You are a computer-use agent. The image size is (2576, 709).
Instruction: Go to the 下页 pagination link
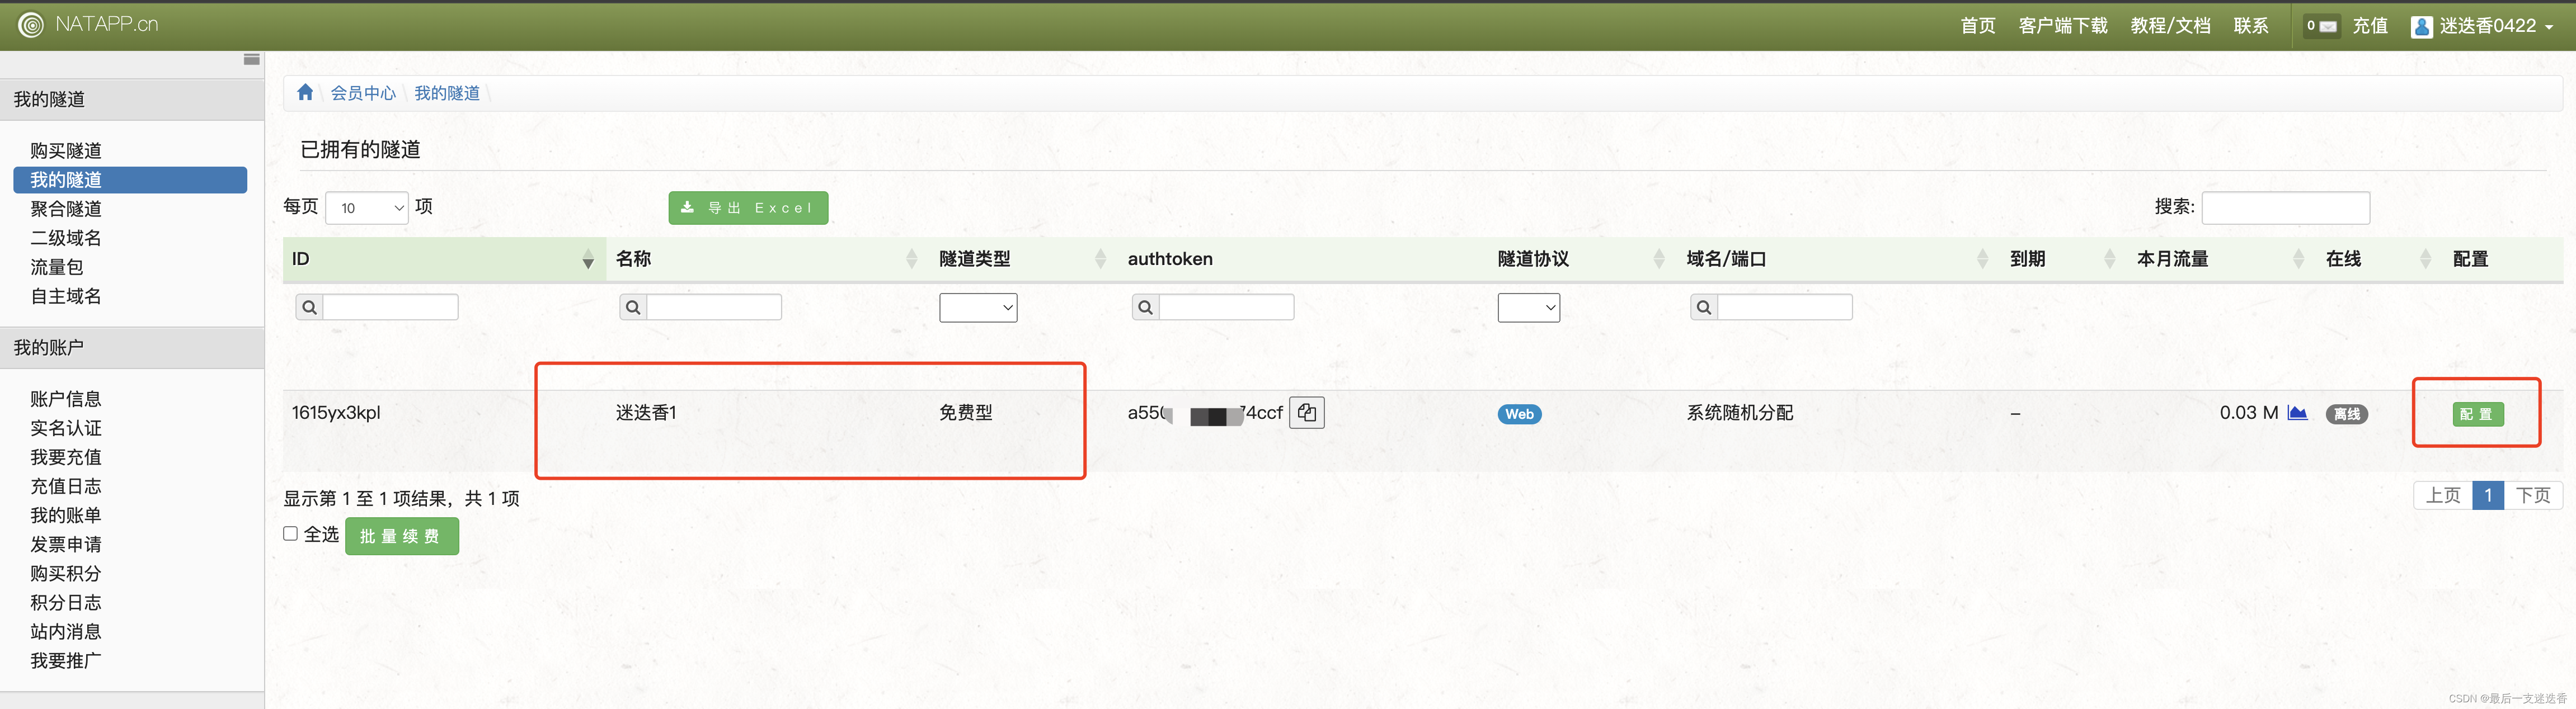coord(2532,496)
